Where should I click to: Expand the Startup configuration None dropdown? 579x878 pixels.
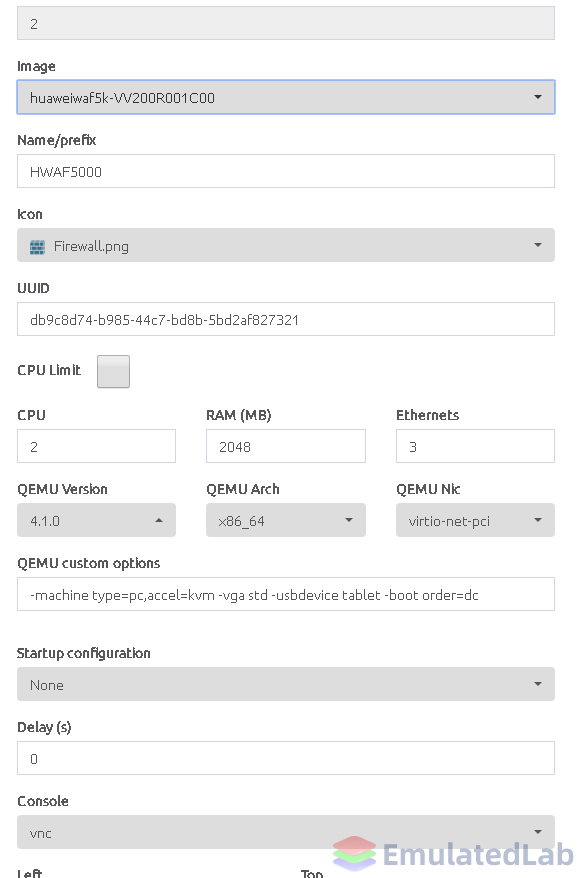click(286, 684)
